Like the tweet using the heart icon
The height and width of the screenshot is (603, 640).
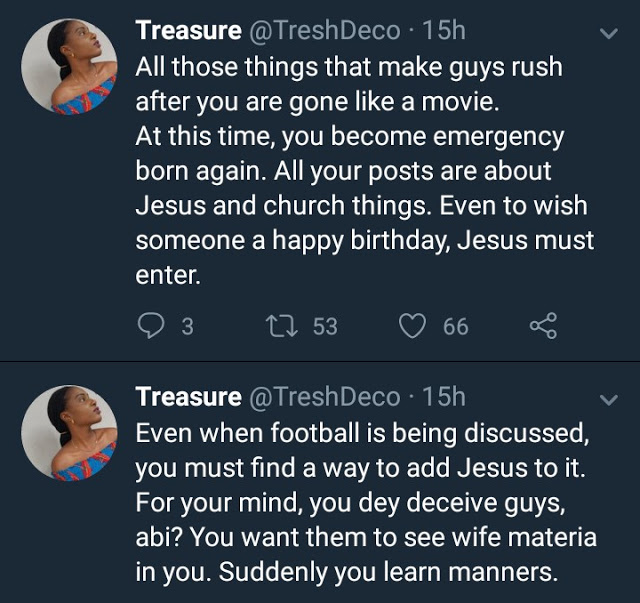point(413,326)
